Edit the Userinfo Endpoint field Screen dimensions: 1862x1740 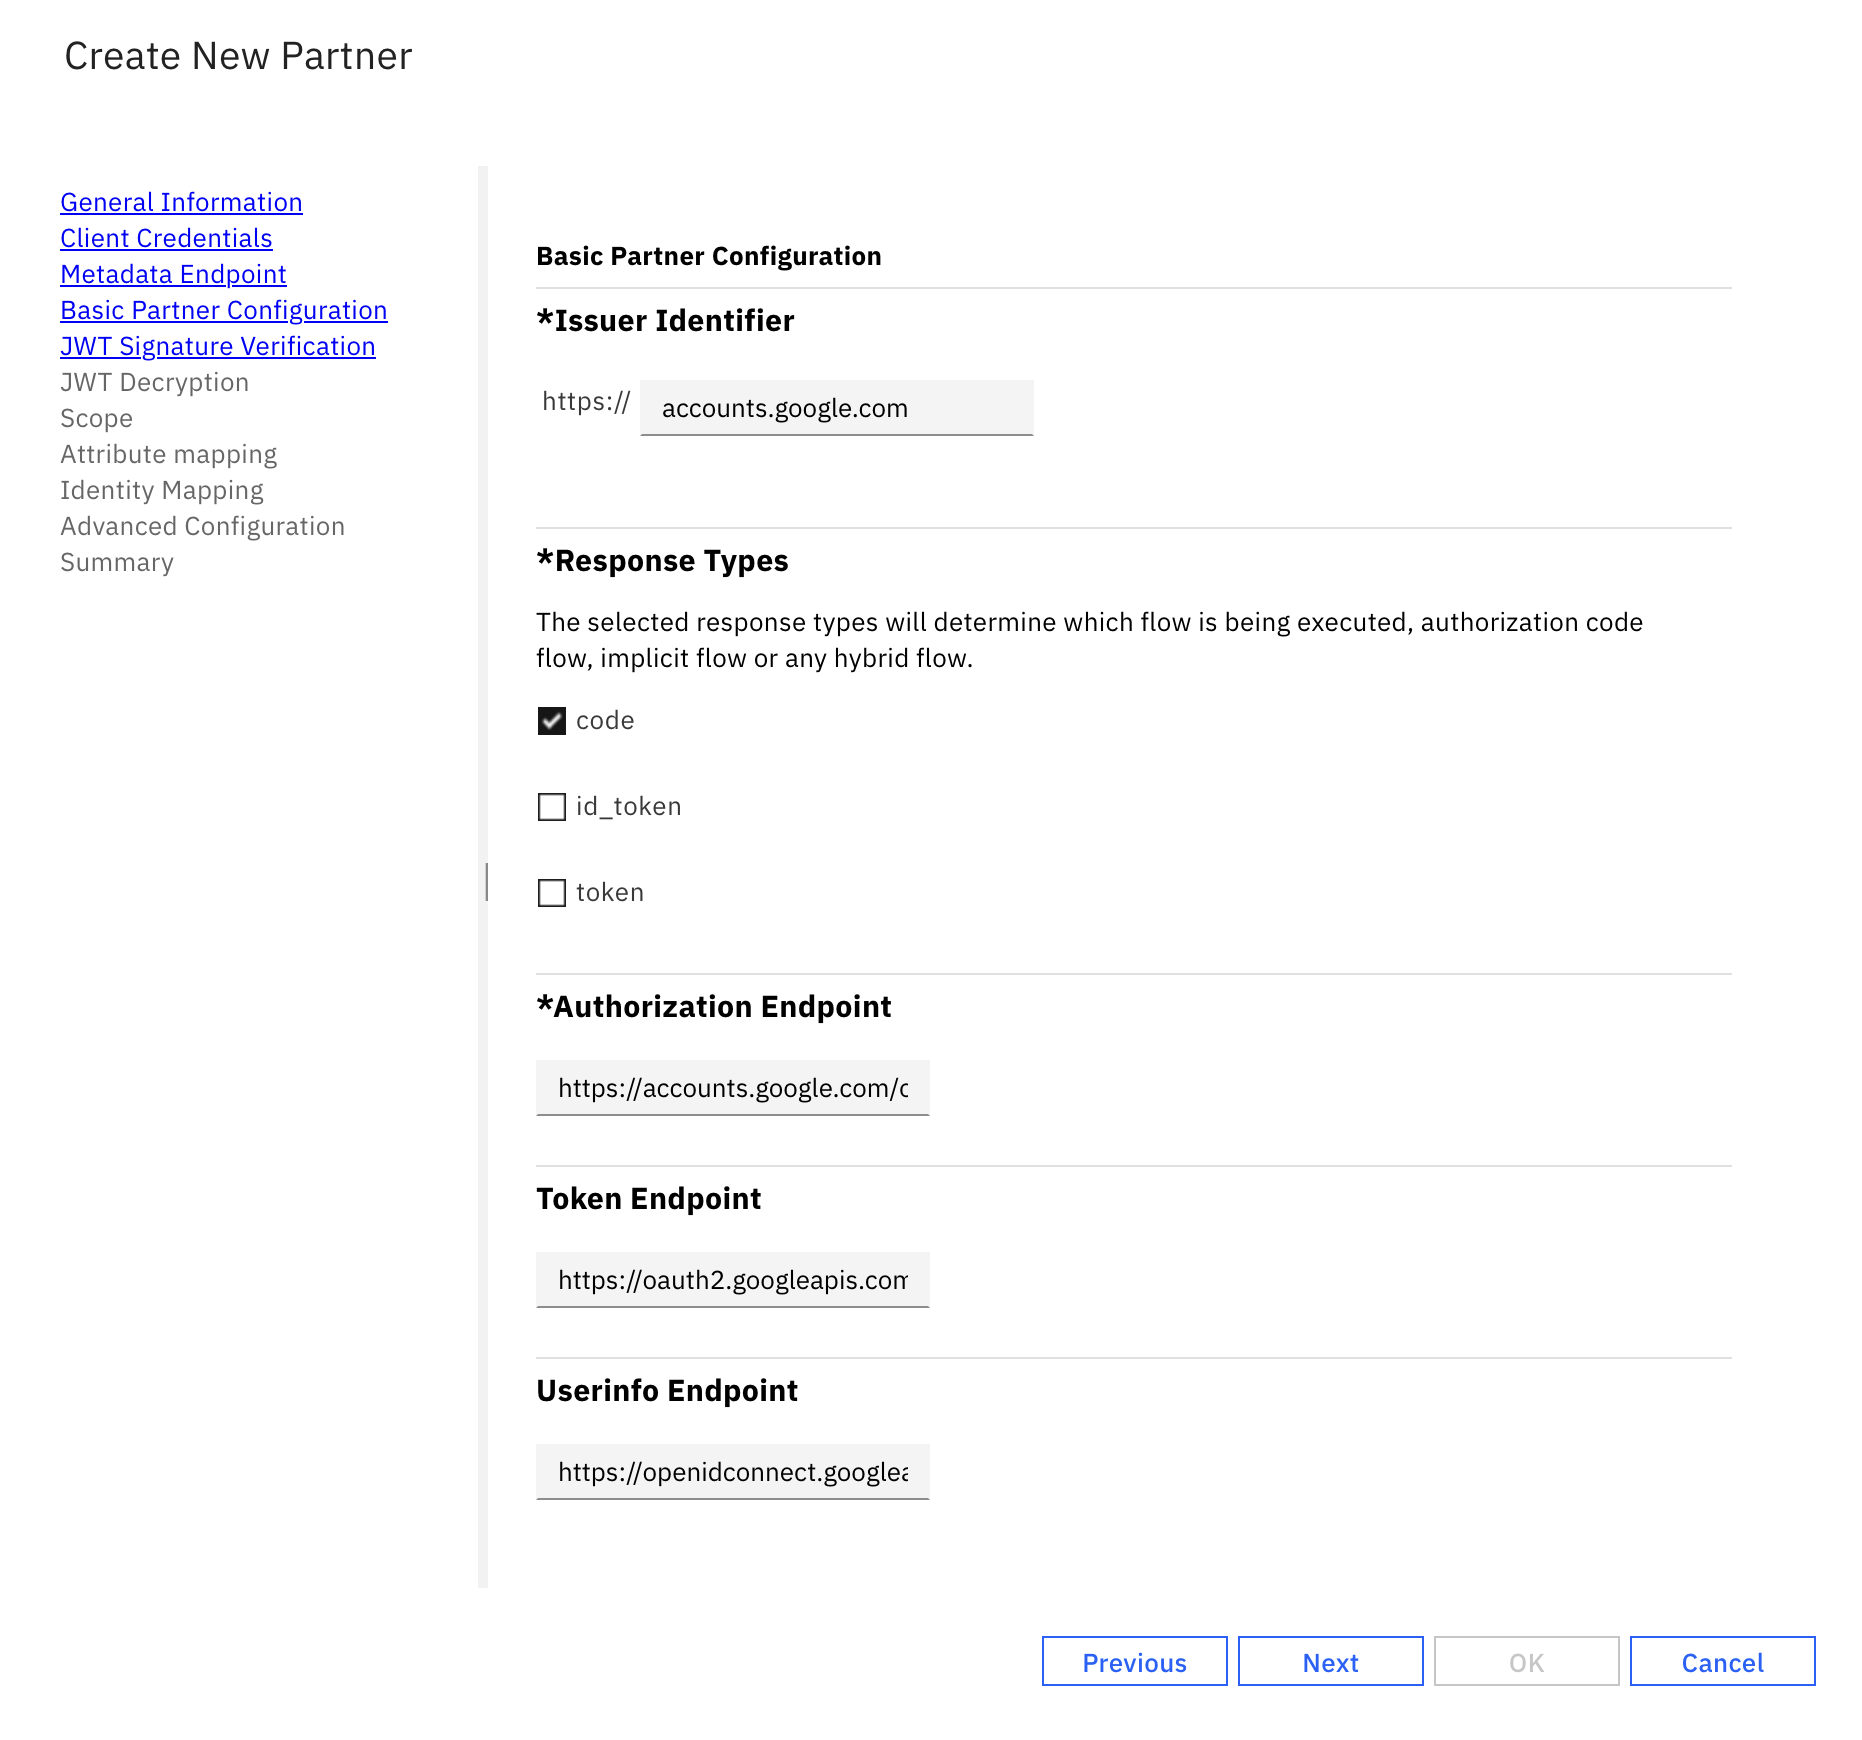click(732, 1472)
